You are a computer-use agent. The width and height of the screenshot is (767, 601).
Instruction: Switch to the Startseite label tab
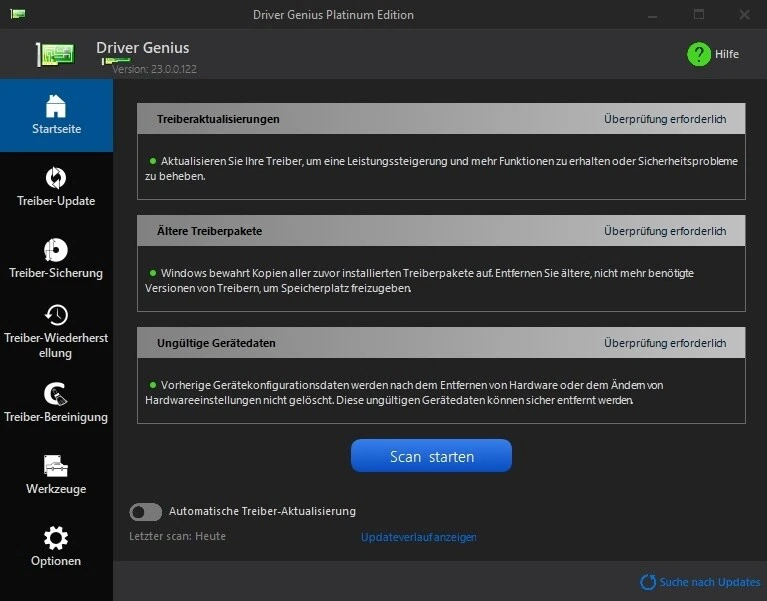coord(57,129)
